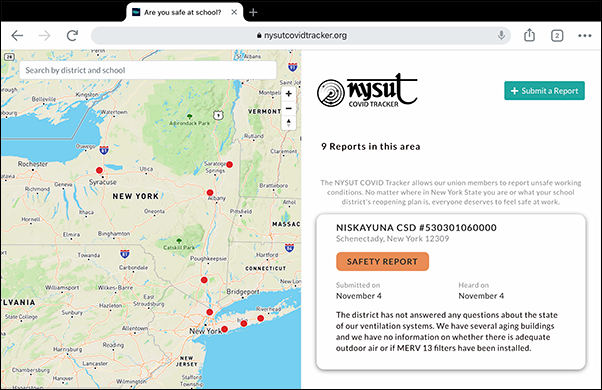Select the red marker at Saratoga Springs
Screen dimensions: 602x390
pyautogui.click(x=230, y=165)
